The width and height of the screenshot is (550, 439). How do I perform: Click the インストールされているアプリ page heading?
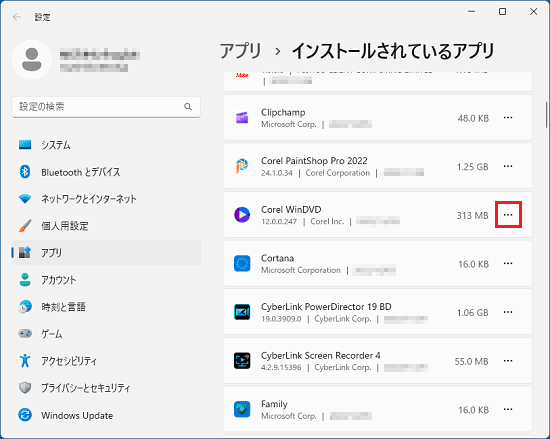point(393,51)
